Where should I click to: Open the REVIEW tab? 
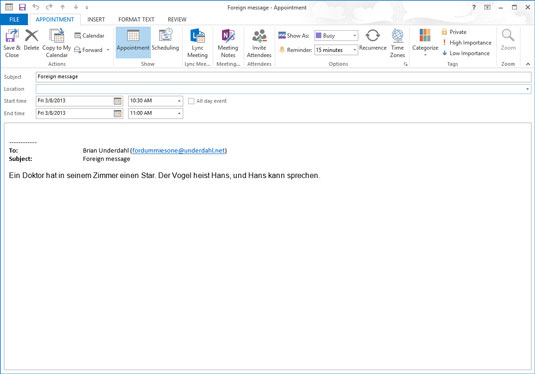(x=177, y=19)
